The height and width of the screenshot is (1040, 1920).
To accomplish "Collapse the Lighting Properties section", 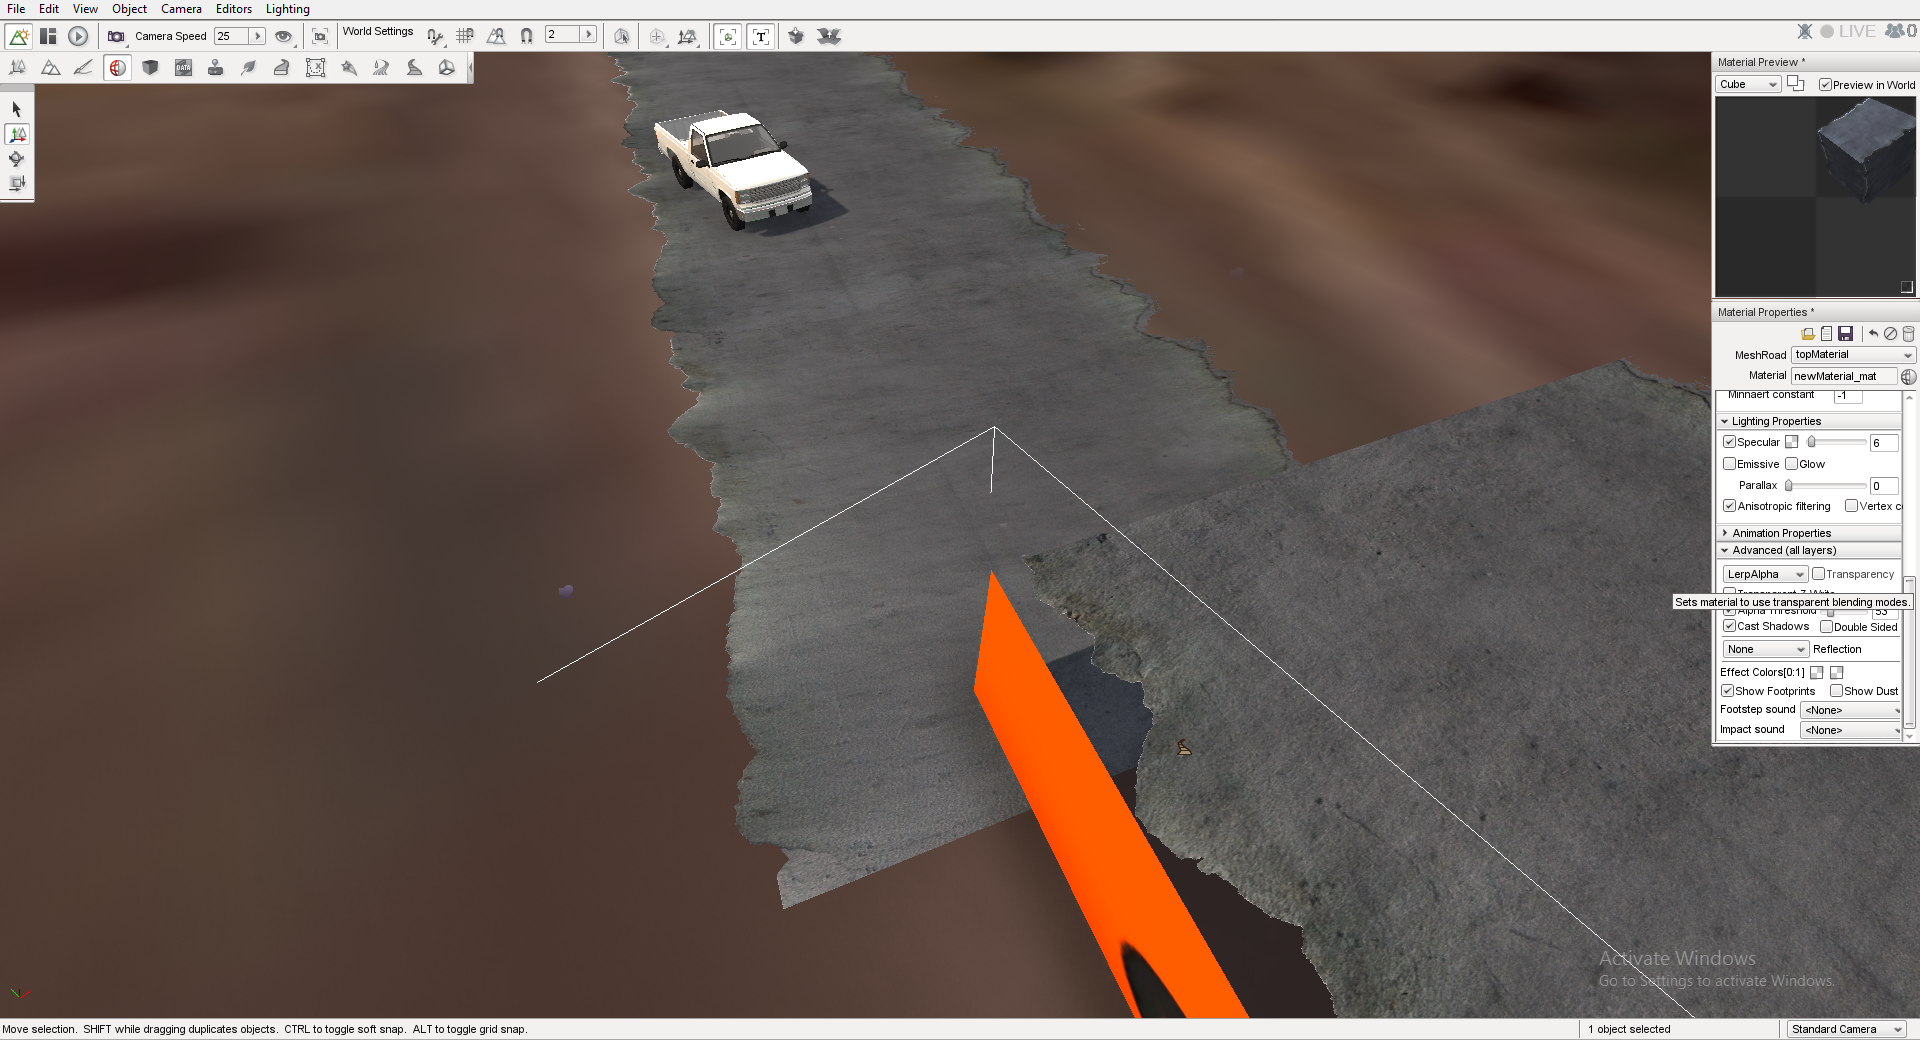I will 1808,421.
